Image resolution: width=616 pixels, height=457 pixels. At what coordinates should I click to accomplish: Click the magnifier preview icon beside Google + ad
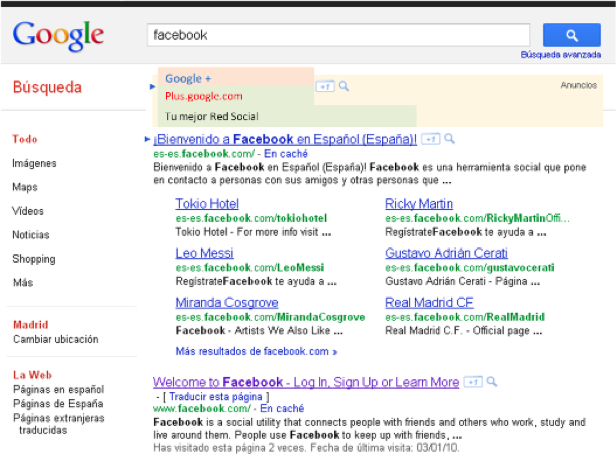pyautogui.click(x=344, y=86)
